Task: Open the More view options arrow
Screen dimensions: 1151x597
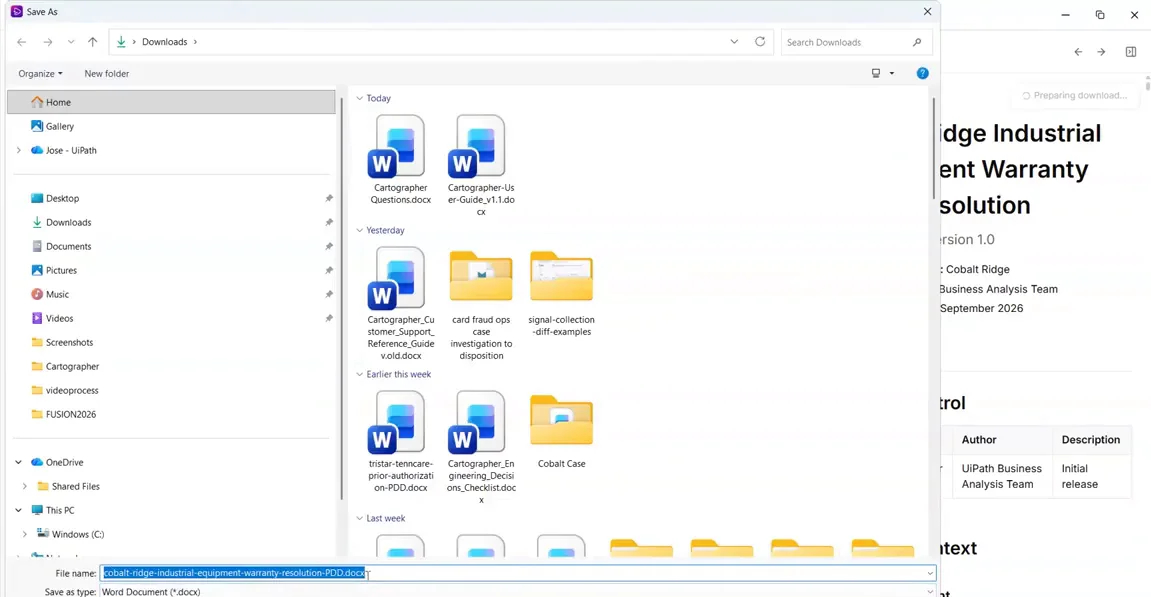Action: point(892,73)
